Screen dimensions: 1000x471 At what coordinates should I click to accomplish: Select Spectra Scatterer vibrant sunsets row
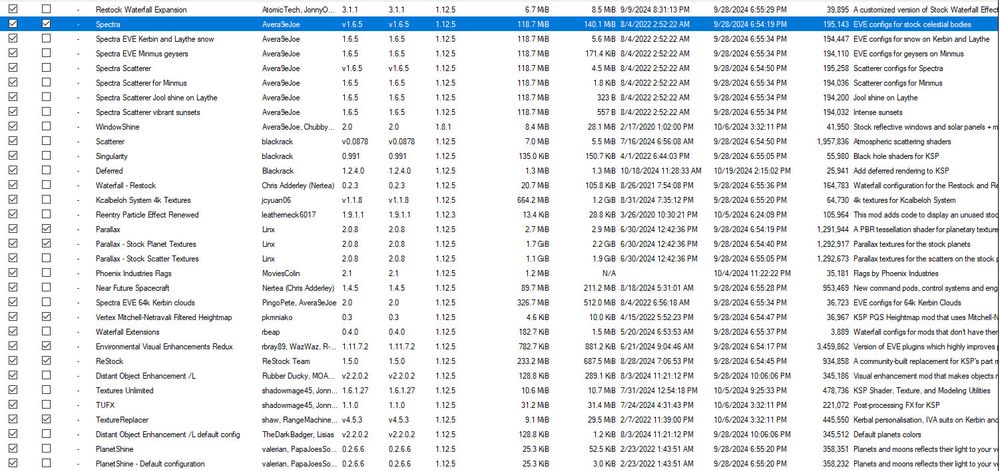click(x=500, y=112)
